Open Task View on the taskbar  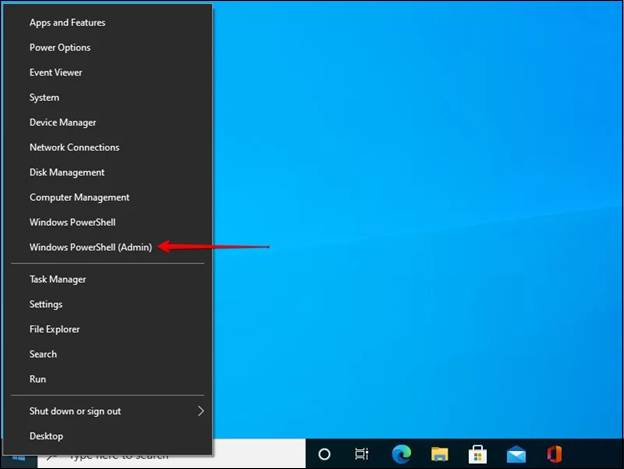tap(362, 454)
